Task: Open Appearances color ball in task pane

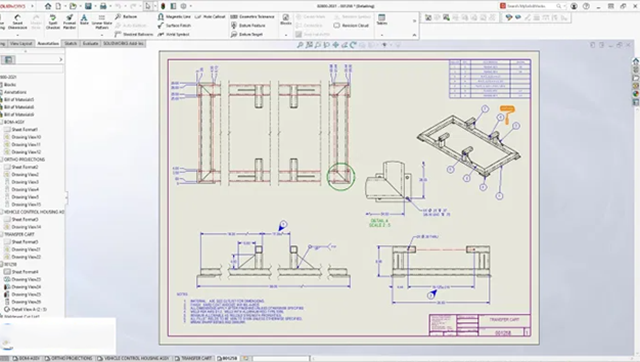Action: click(x=636, y=94)
